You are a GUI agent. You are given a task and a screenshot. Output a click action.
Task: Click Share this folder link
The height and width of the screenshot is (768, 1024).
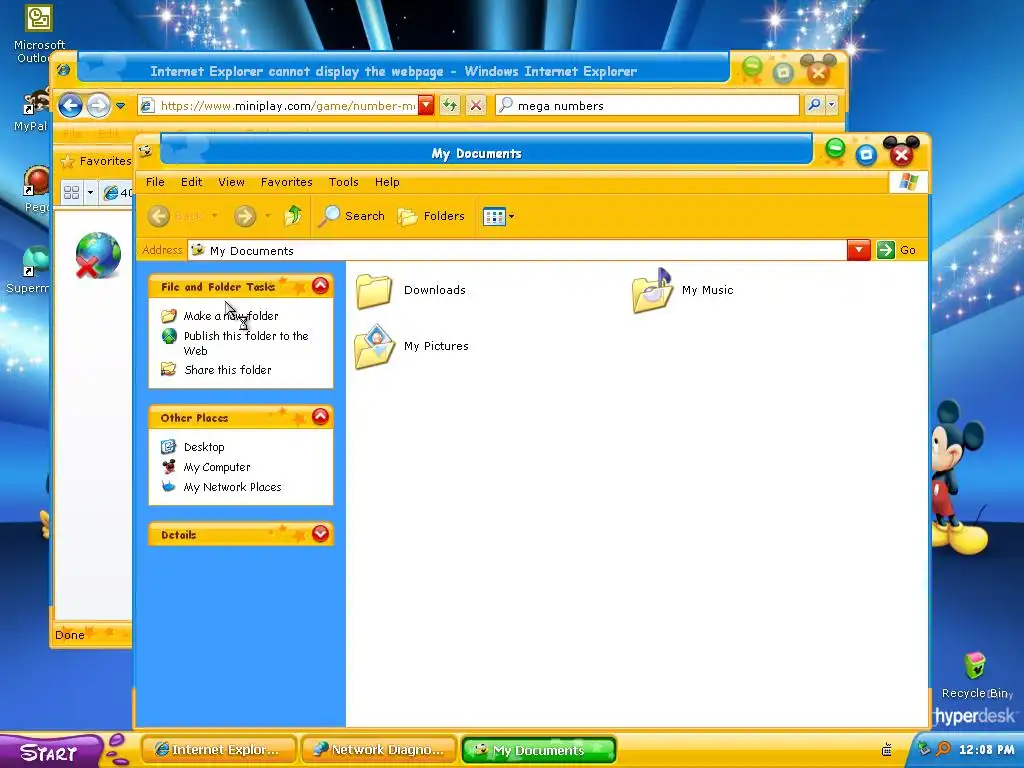click(x=227, y=370)
